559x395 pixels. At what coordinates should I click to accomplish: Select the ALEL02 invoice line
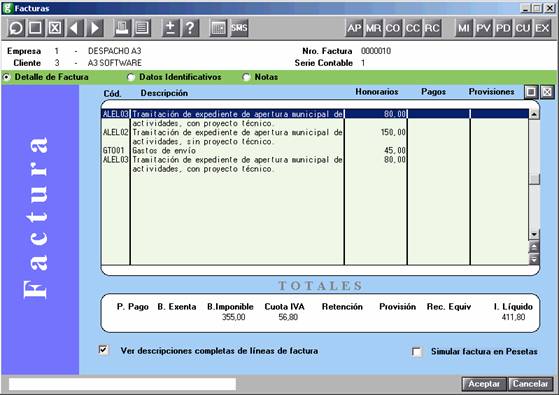click(315, 137)
